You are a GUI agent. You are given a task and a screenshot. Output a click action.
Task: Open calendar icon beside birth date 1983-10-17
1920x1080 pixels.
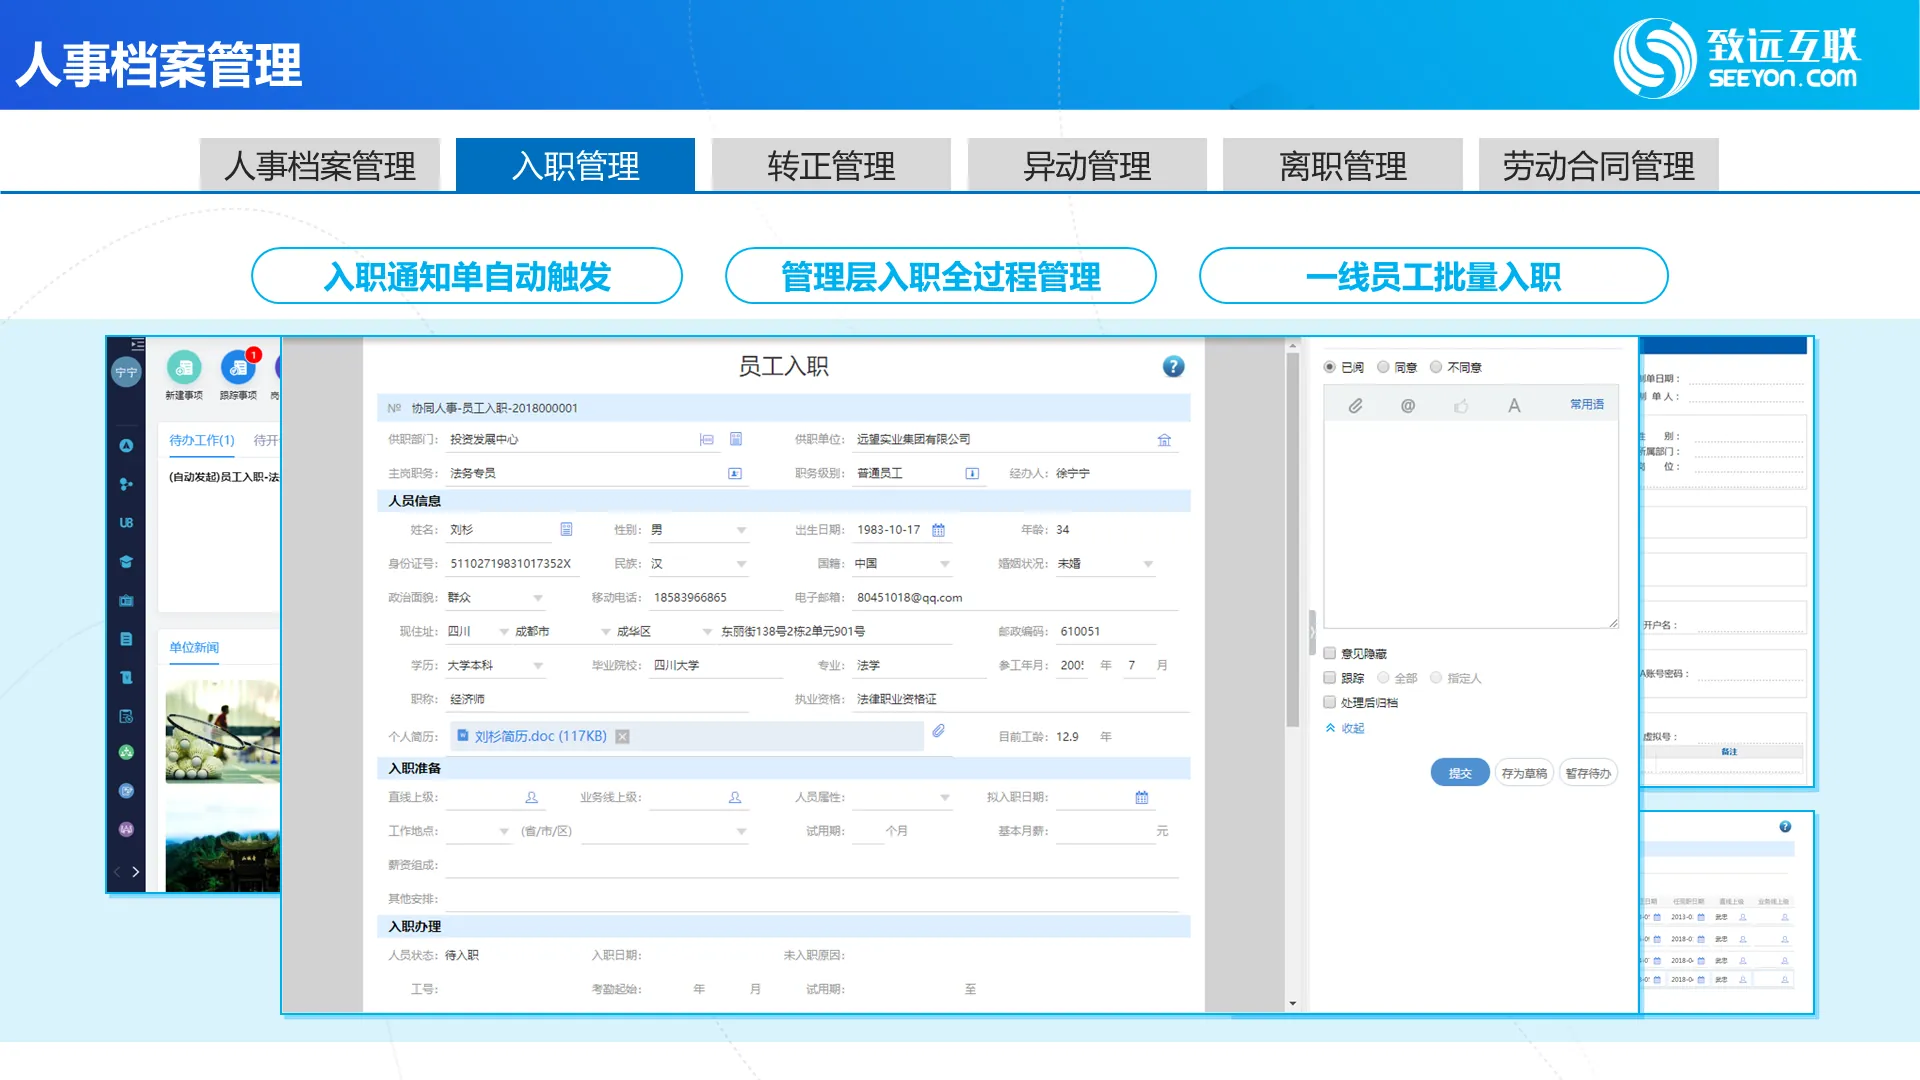pyautogui.click(x=938, y=530)
